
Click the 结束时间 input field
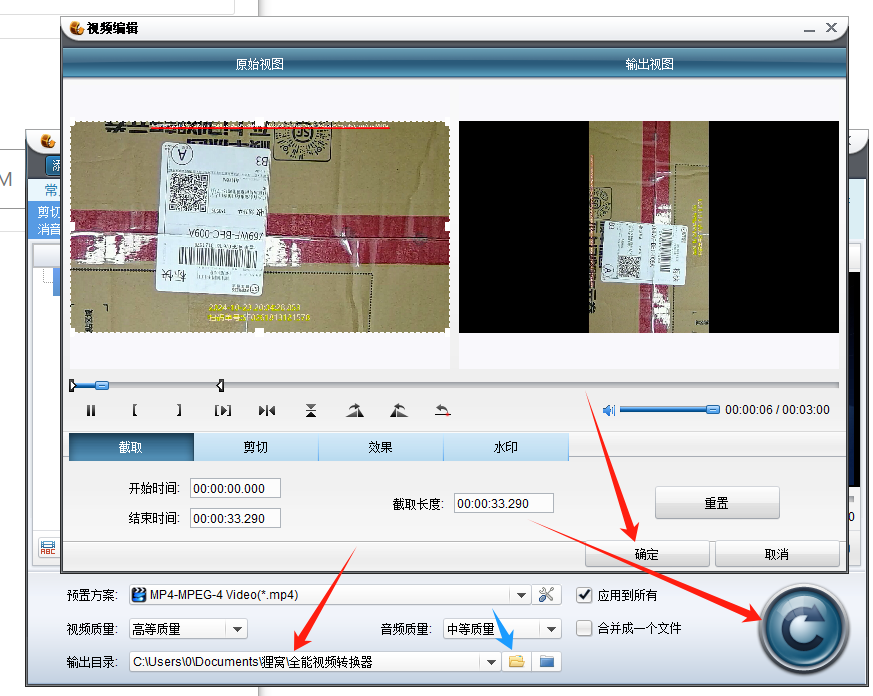pyautogui.click(x=235, y=518)
